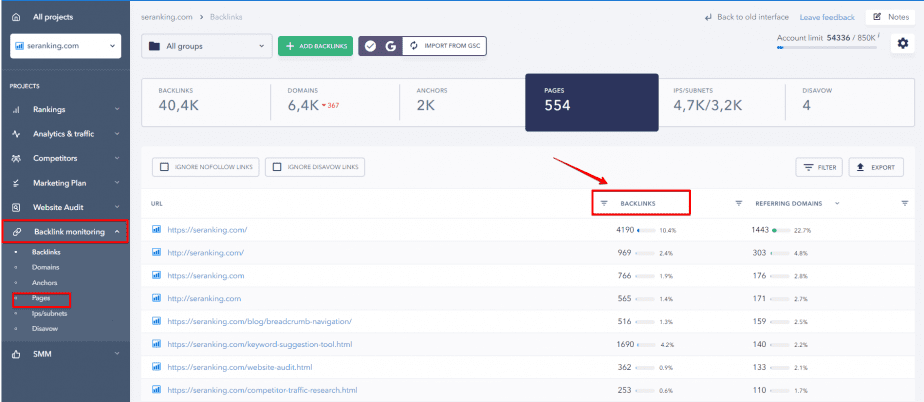Image resolution: width=924 pixels, height=402 pixels.
Task: Click the Export button
Action: point(876,167)
